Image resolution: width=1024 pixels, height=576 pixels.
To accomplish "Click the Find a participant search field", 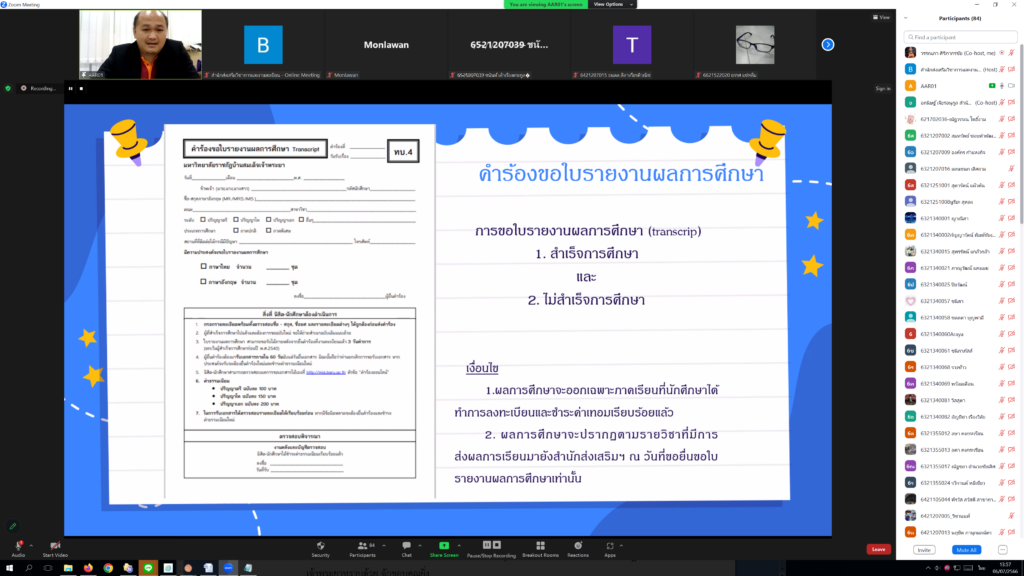I will click(960, 37).
